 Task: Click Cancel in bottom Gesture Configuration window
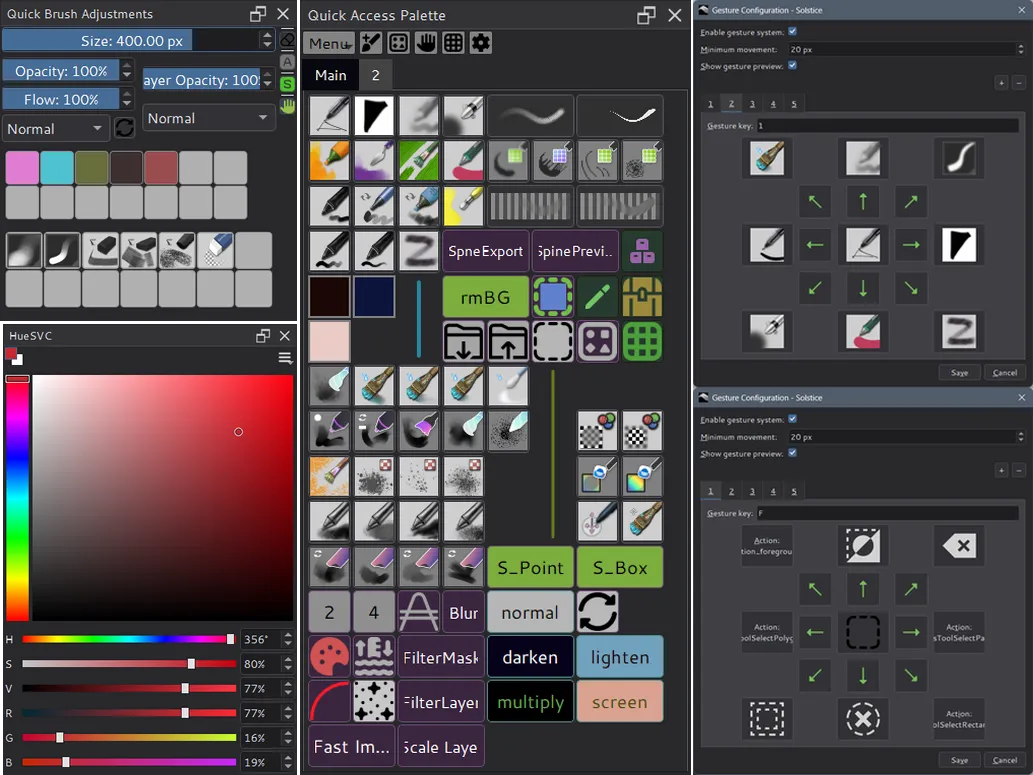1005,760
